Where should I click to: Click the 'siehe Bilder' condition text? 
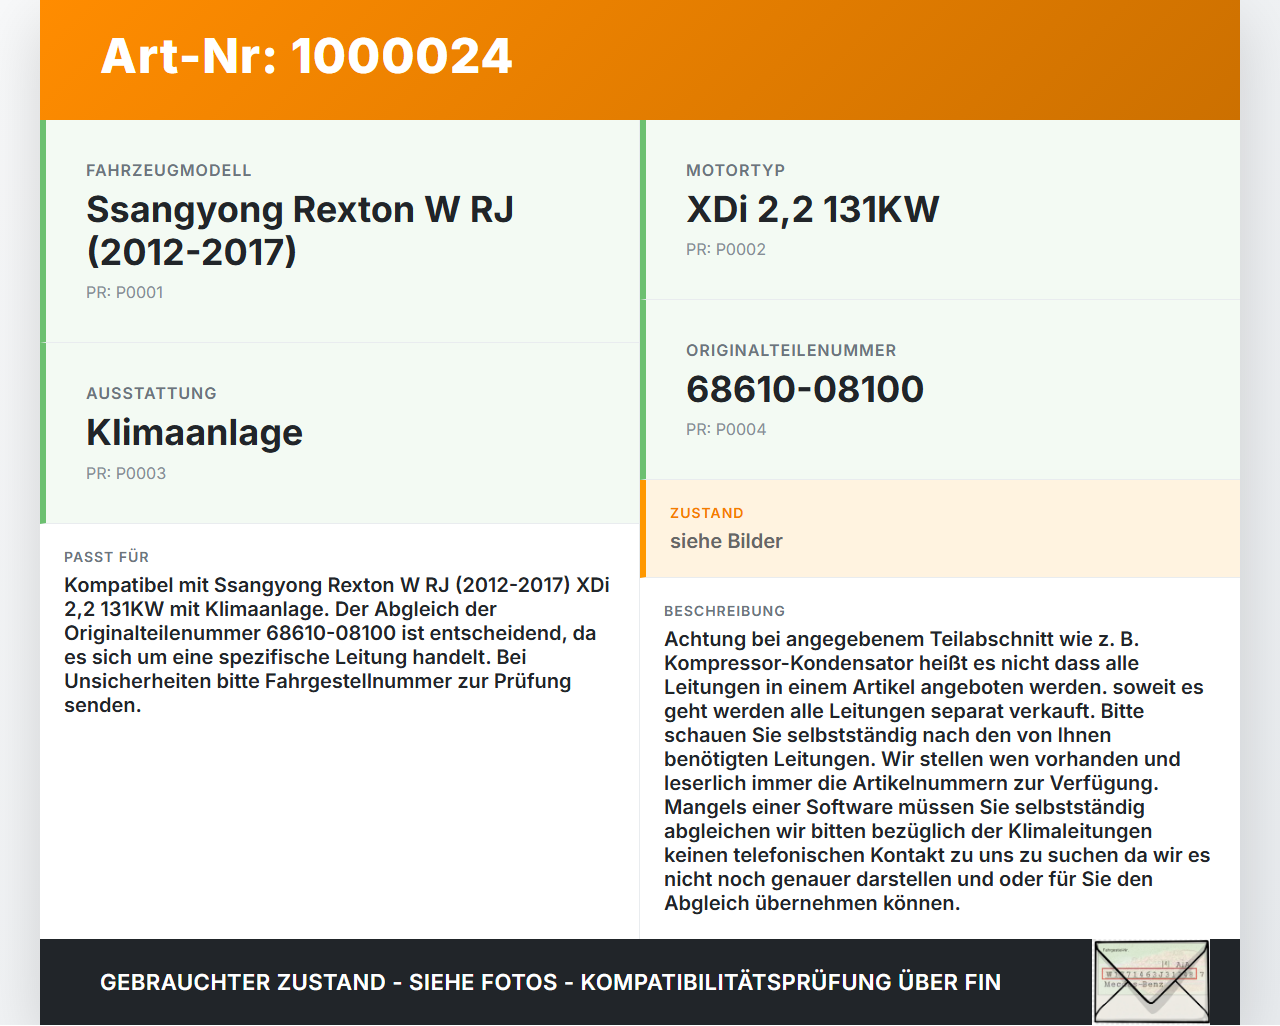(x=726, y=541)
